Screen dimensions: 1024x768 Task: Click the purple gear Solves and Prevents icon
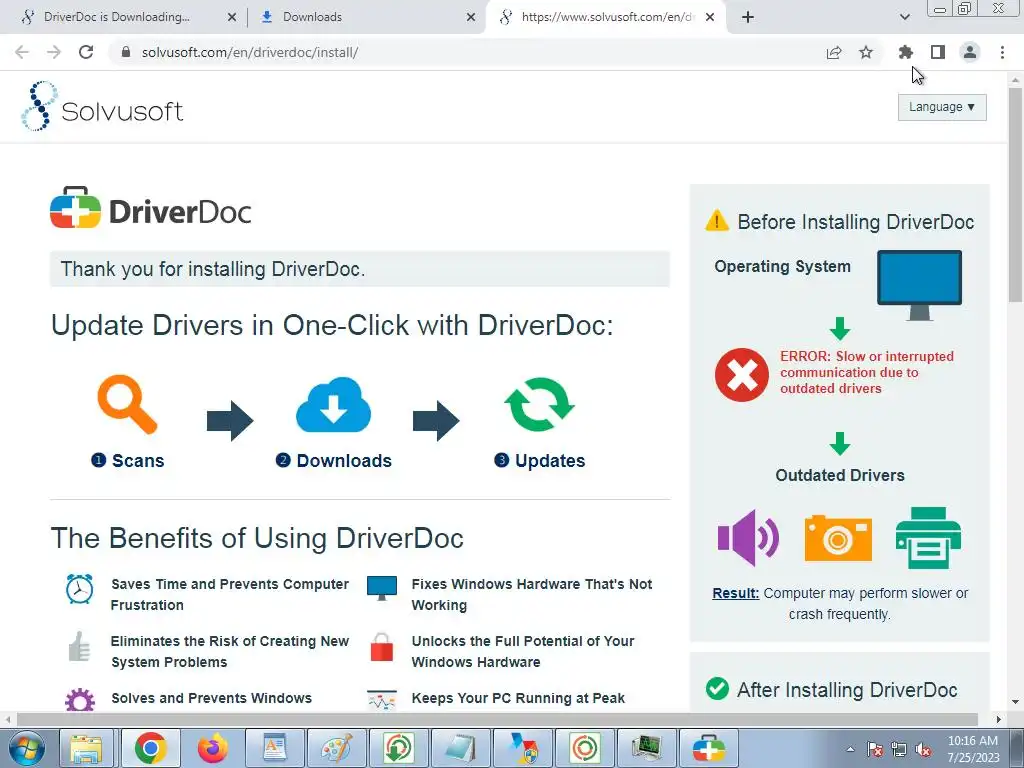point(80,700)
